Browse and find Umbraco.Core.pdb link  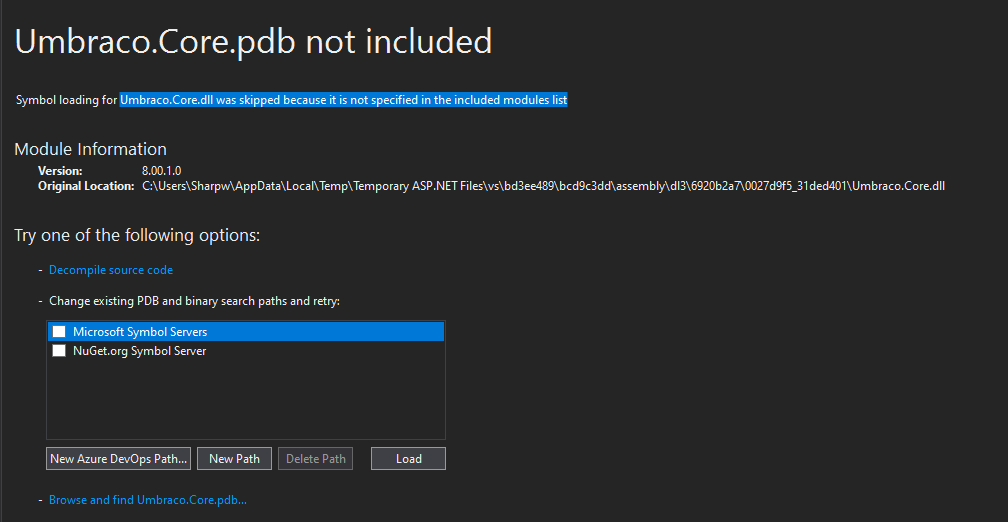click(x=148, y=500)
